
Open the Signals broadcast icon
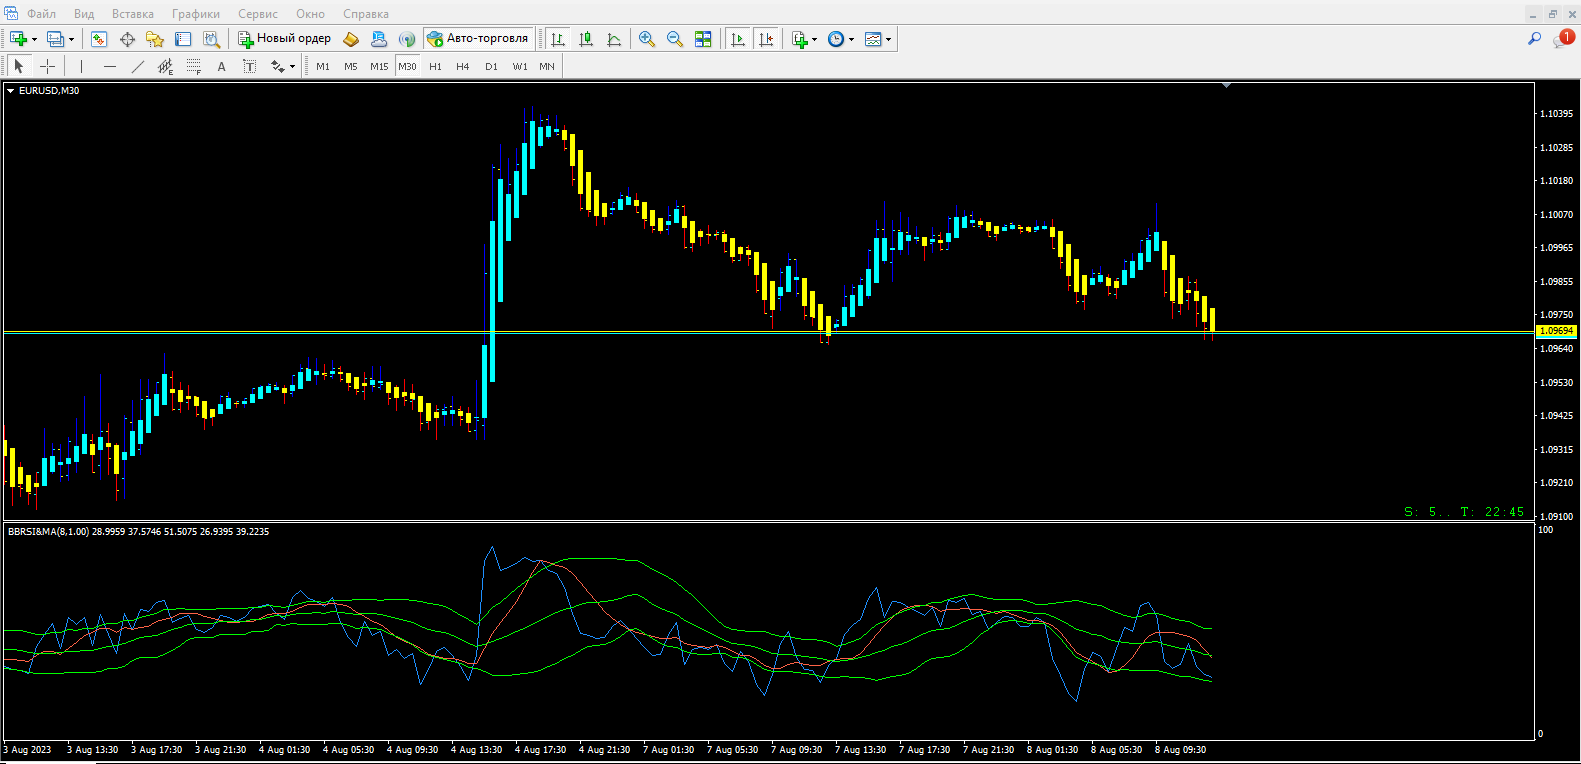coord(407,39)
